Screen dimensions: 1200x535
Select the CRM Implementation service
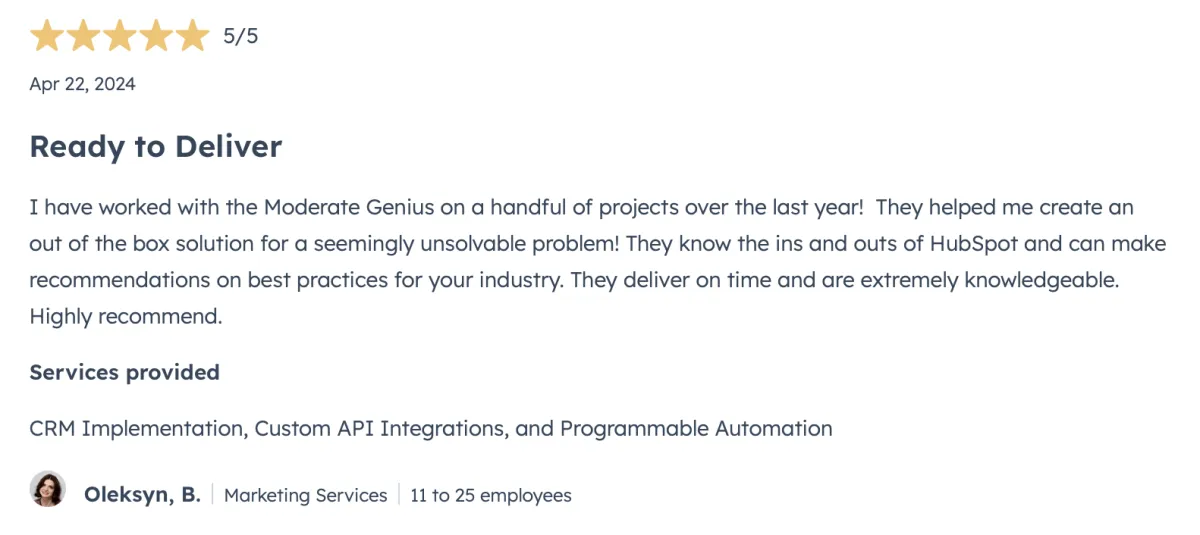[x=136, y=428]
